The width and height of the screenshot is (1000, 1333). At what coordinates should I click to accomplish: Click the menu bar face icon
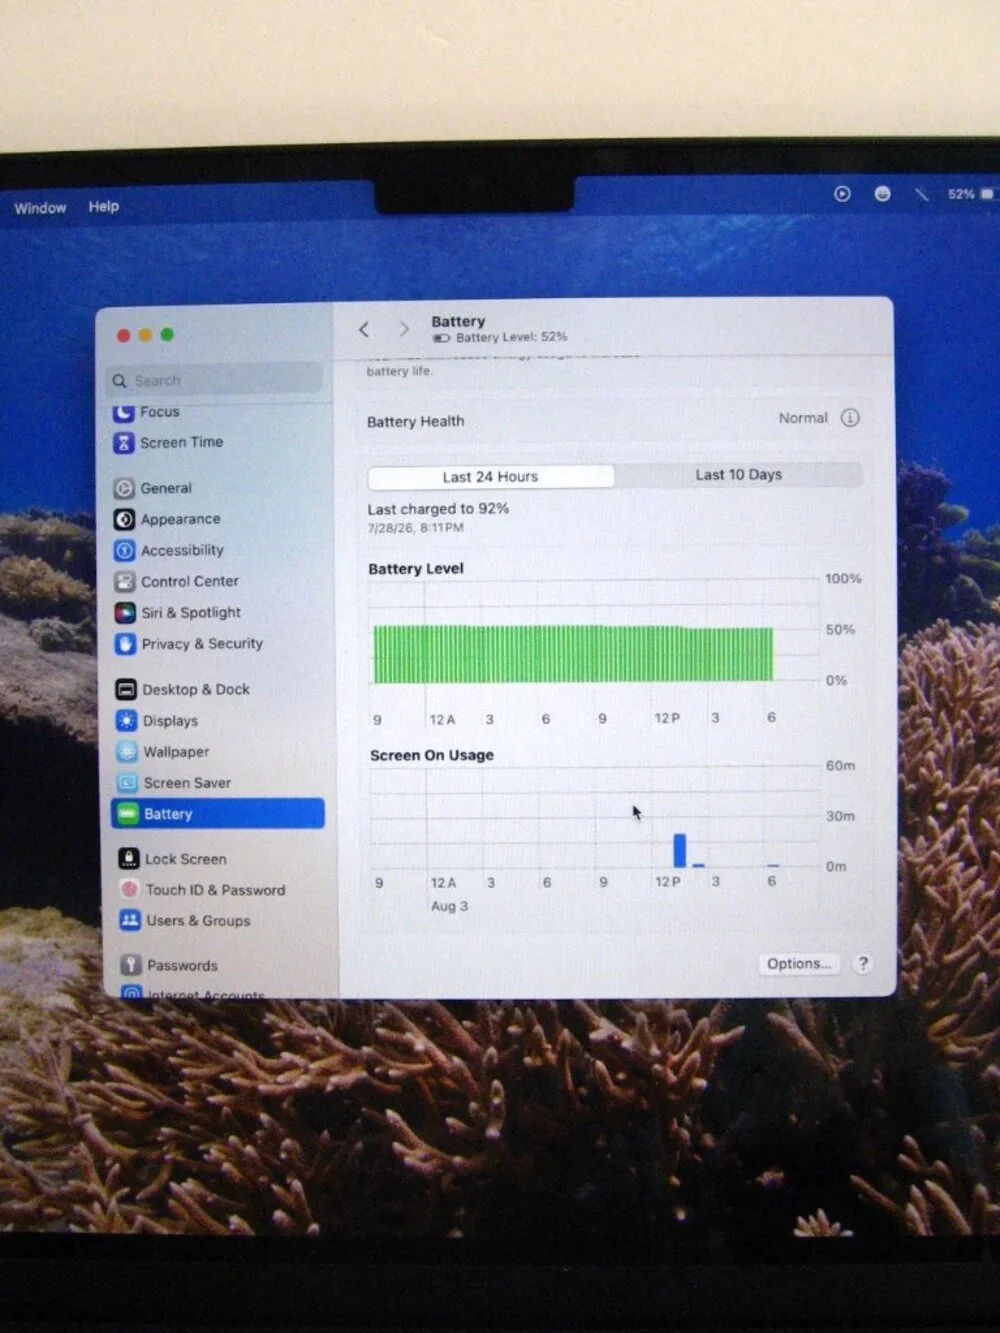click(882, 194)
